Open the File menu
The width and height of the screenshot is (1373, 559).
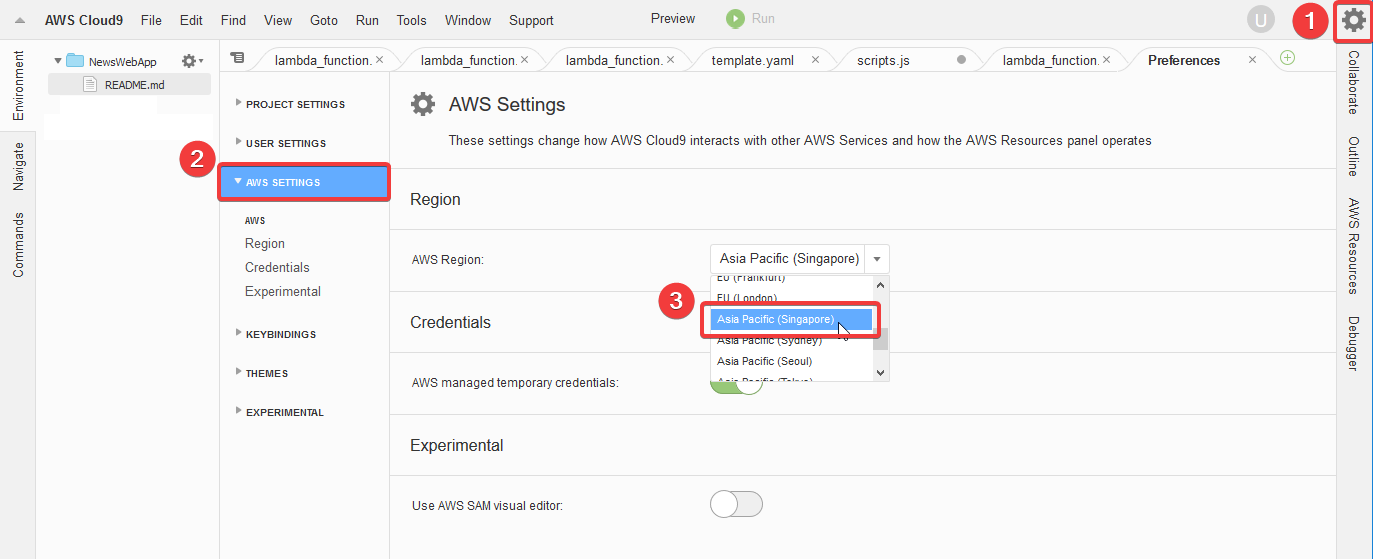click(151, 20)
